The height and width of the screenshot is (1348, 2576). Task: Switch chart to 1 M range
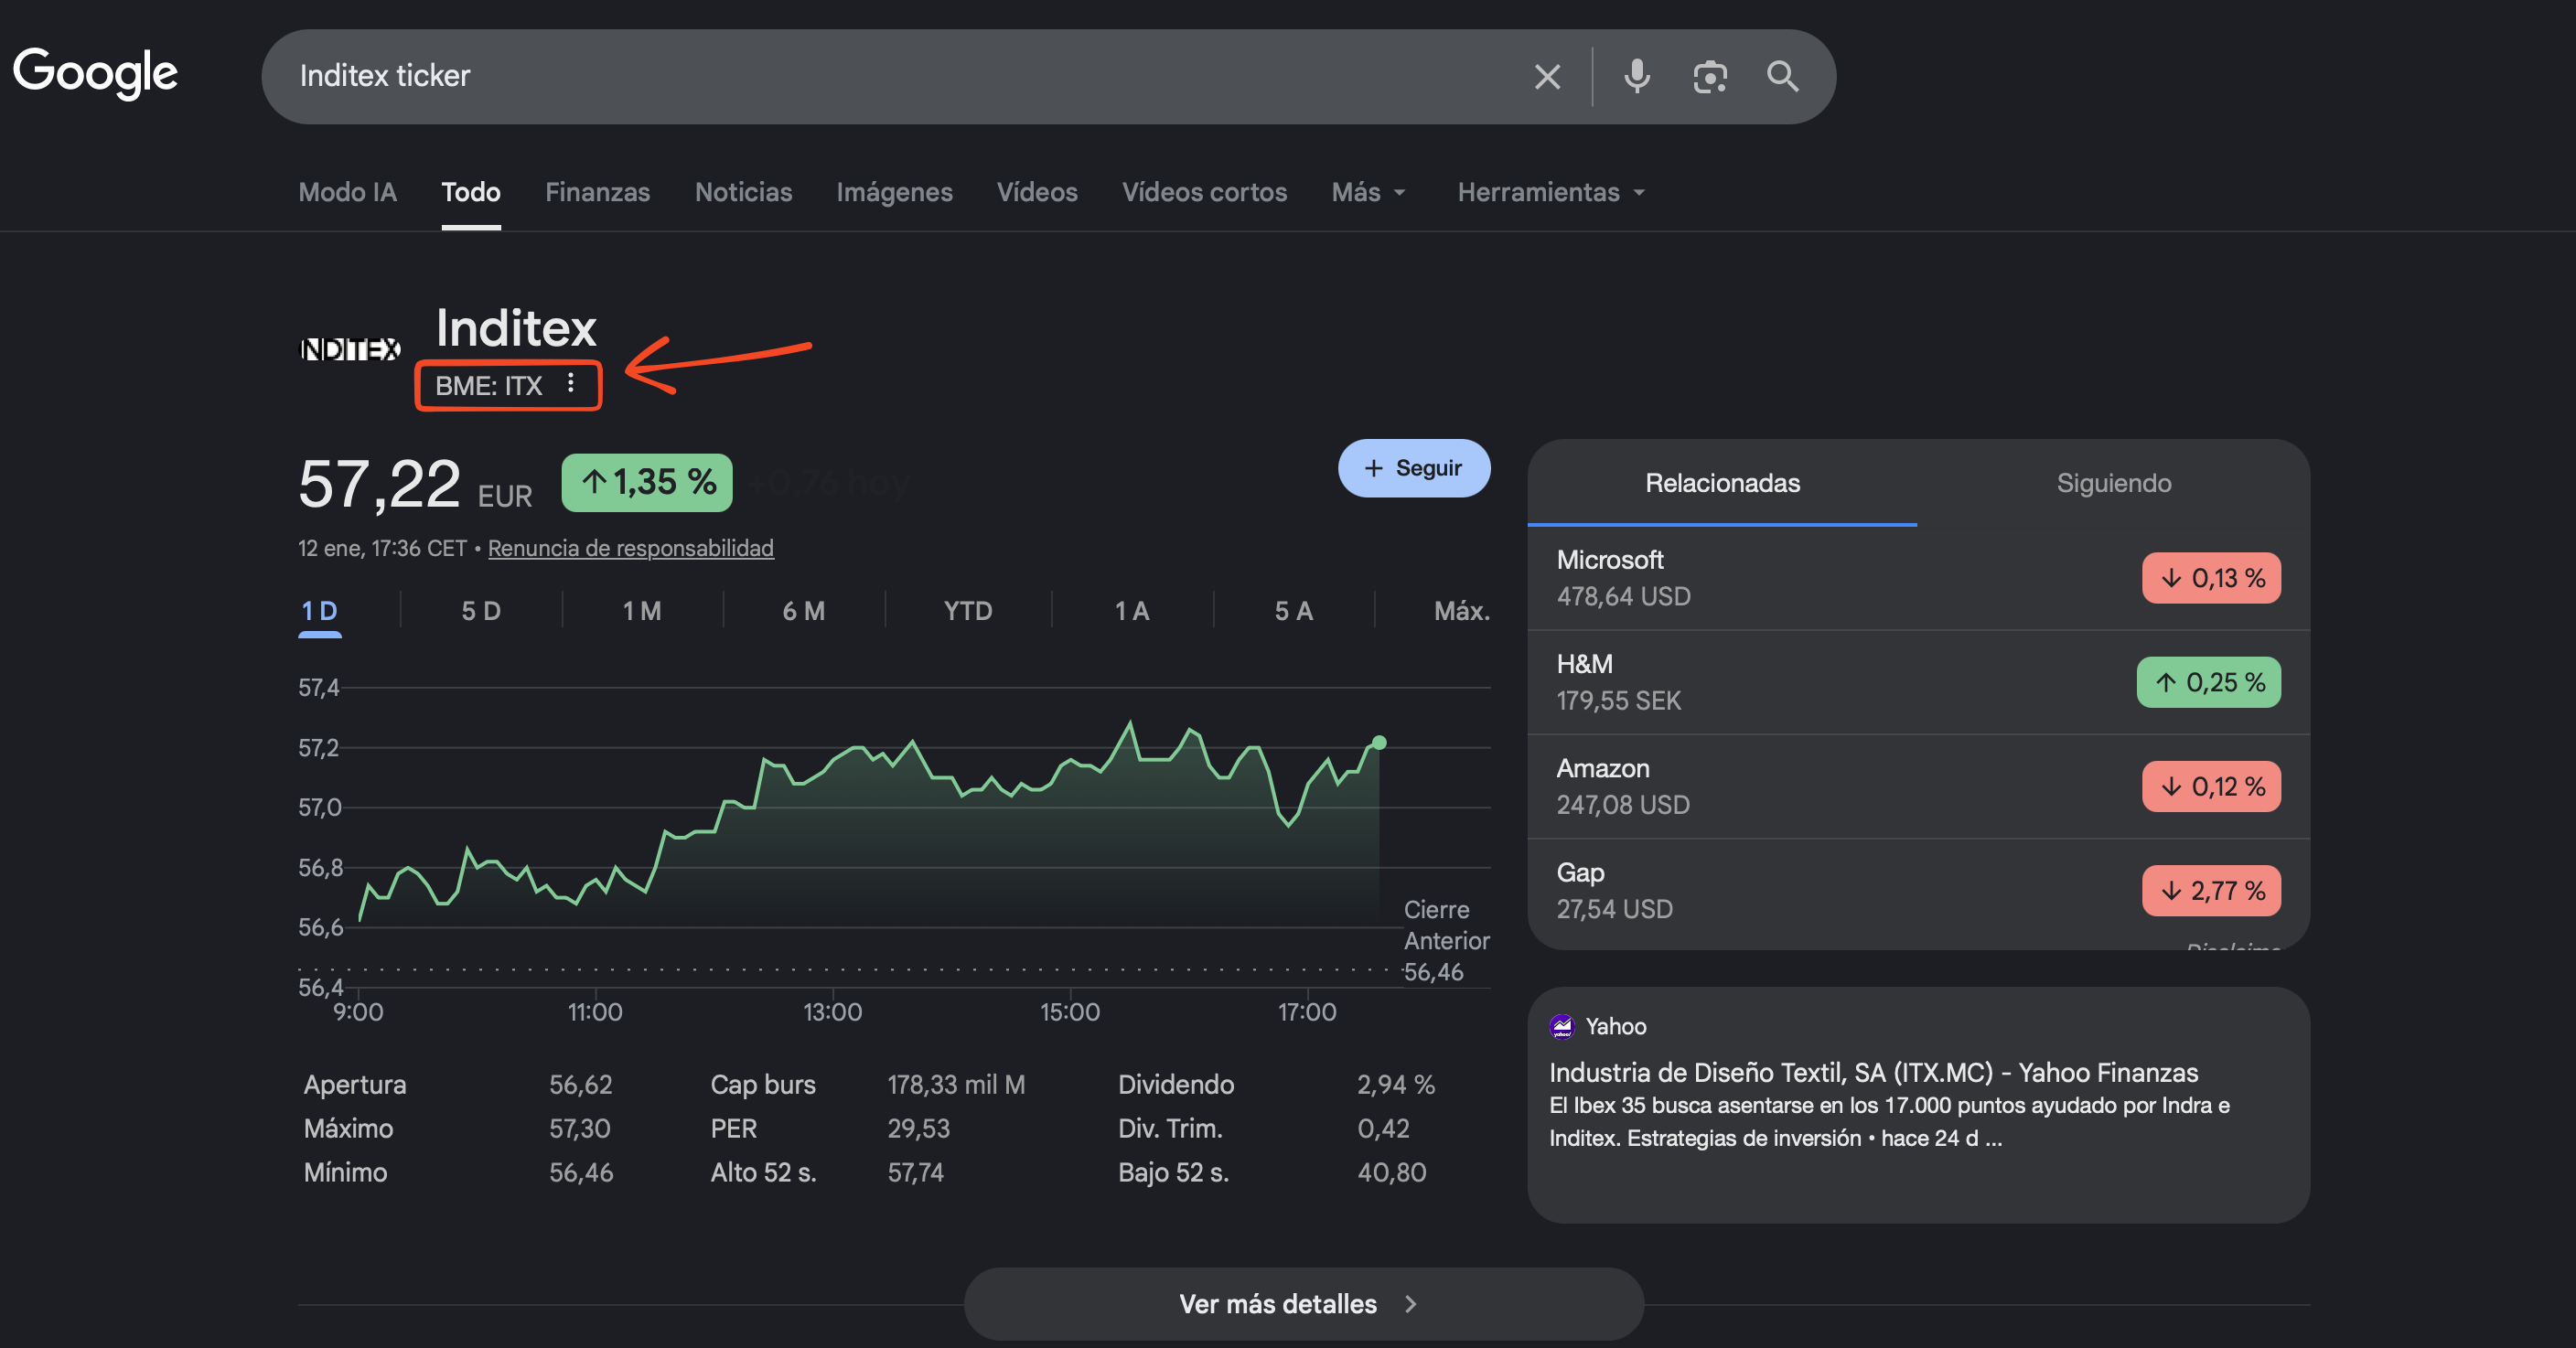642,611
